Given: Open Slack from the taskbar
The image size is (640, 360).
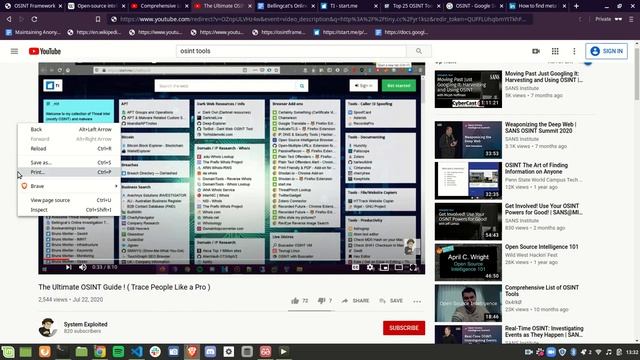Looking at the screenshot, I should pos(155,352).
